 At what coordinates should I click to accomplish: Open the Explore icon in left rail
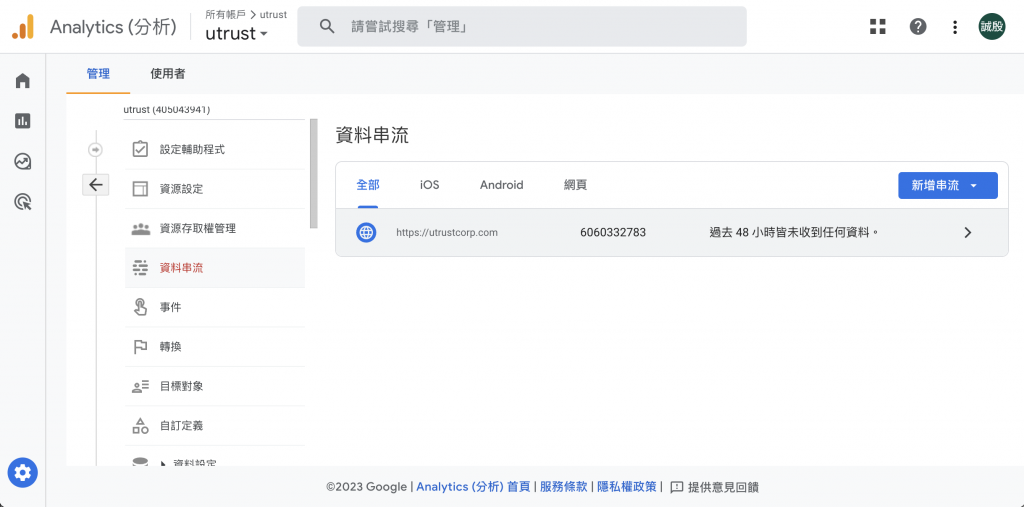pos(23,161)
